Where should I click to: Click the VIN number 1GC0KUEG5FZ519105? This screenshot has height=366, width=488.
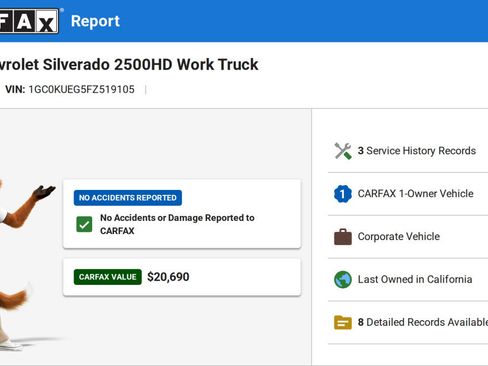pyautogui.click(x=81, y=89)
